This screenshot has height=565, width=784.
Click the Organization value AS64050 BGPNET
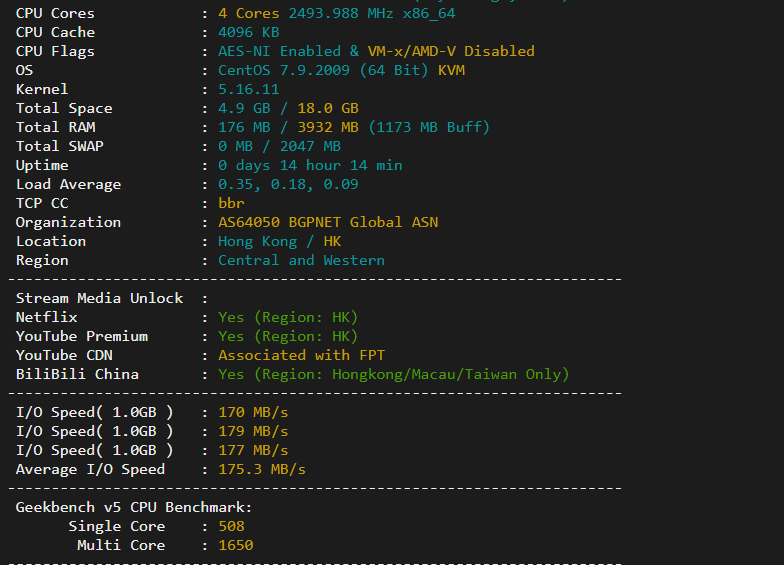280,222
